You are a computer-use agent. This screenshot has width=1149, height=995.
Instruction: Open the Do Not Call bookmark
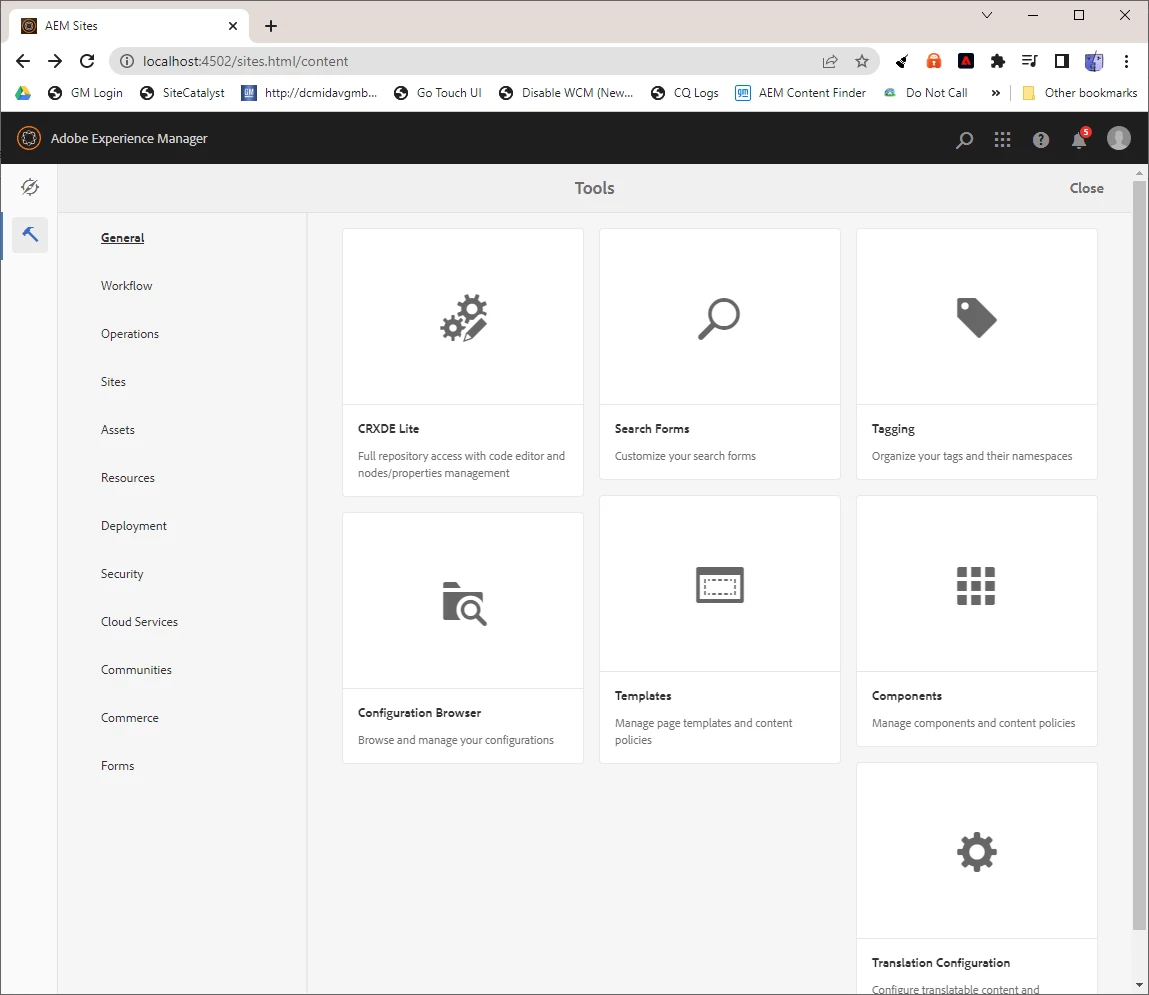[926, 93]
